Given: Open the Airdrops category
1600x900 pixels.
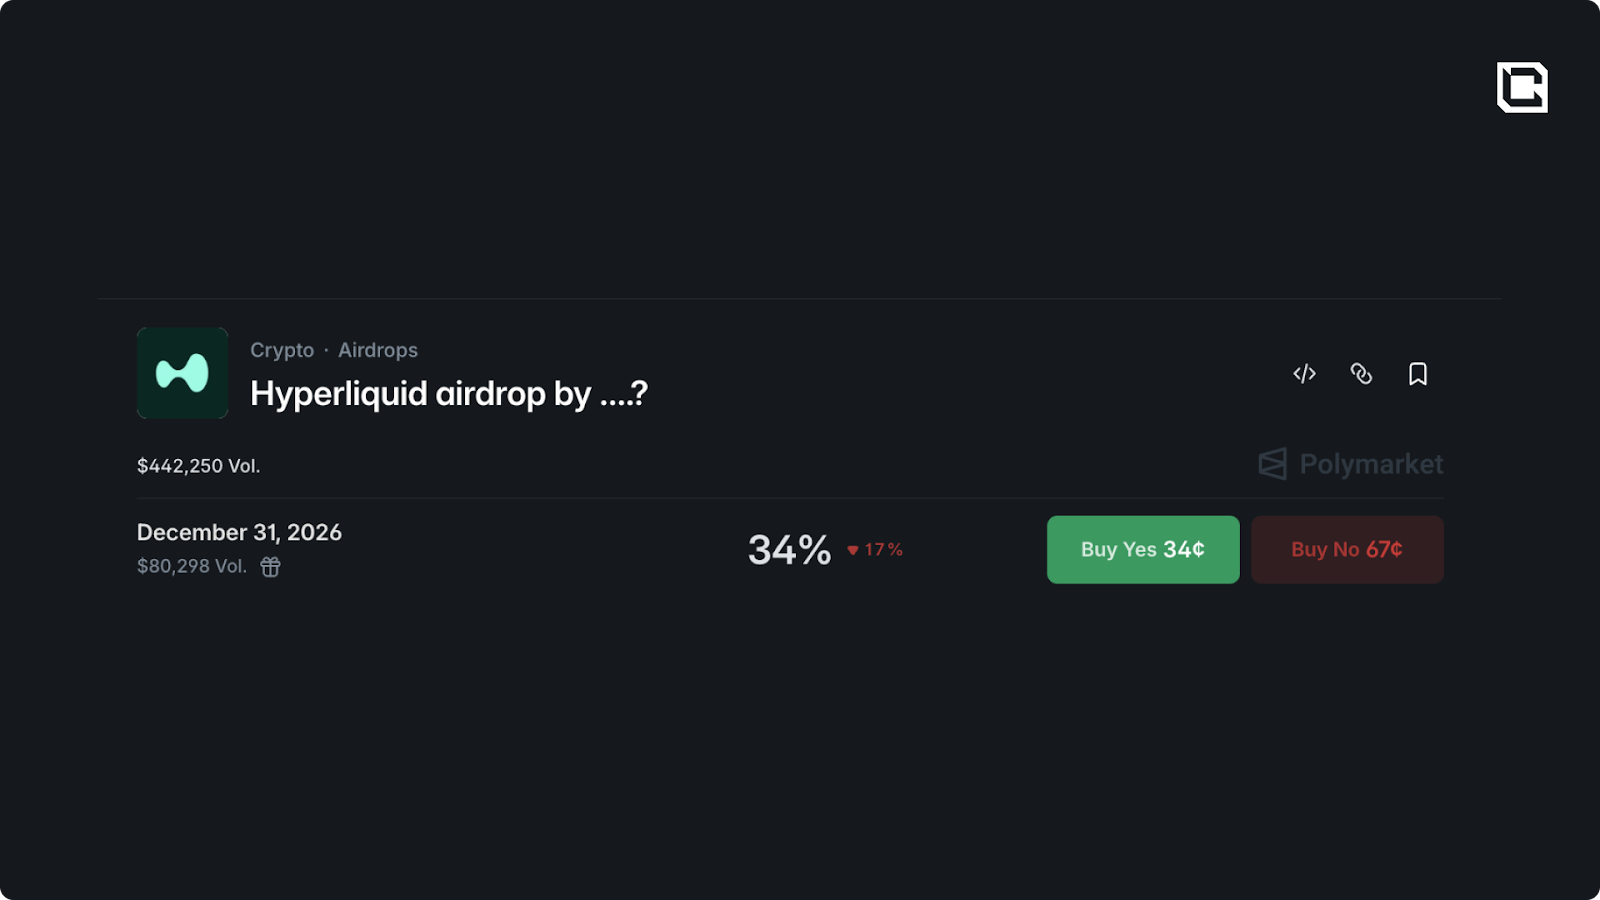Looking at the screenshot, I should coord(378,350).
